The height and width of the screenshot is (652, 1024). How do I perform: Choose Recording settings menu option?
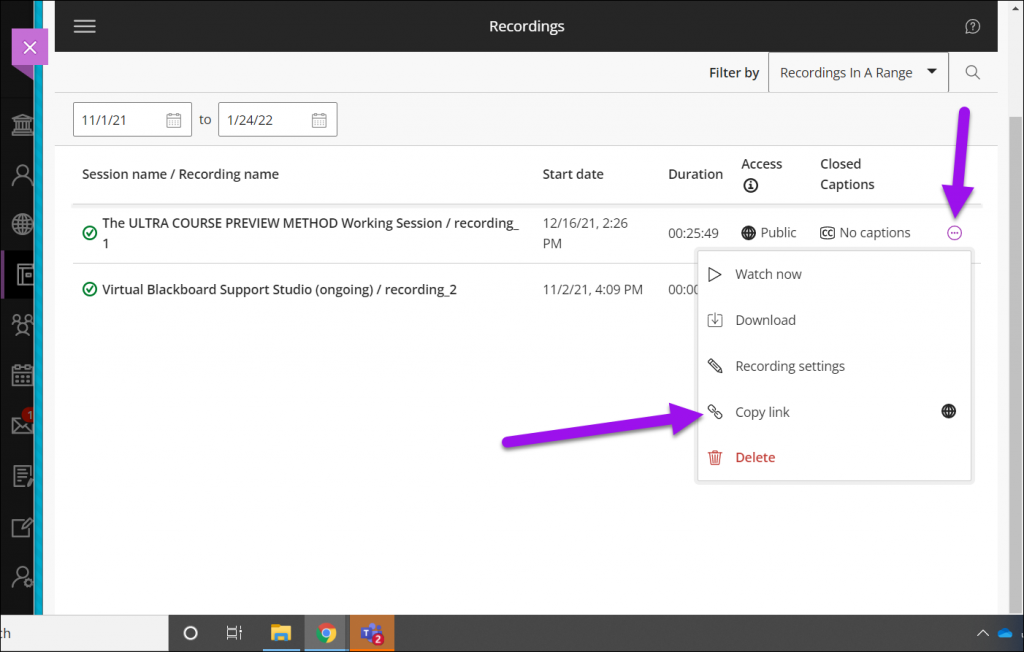[x=789, y=365]
